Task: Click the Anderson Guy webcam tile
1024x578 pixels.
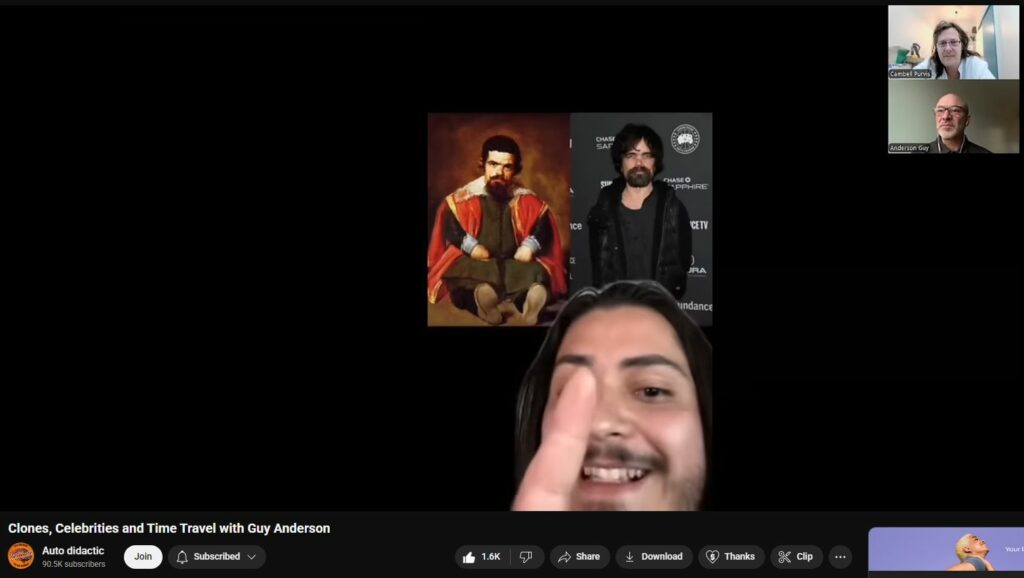Action: coord(953,116)
